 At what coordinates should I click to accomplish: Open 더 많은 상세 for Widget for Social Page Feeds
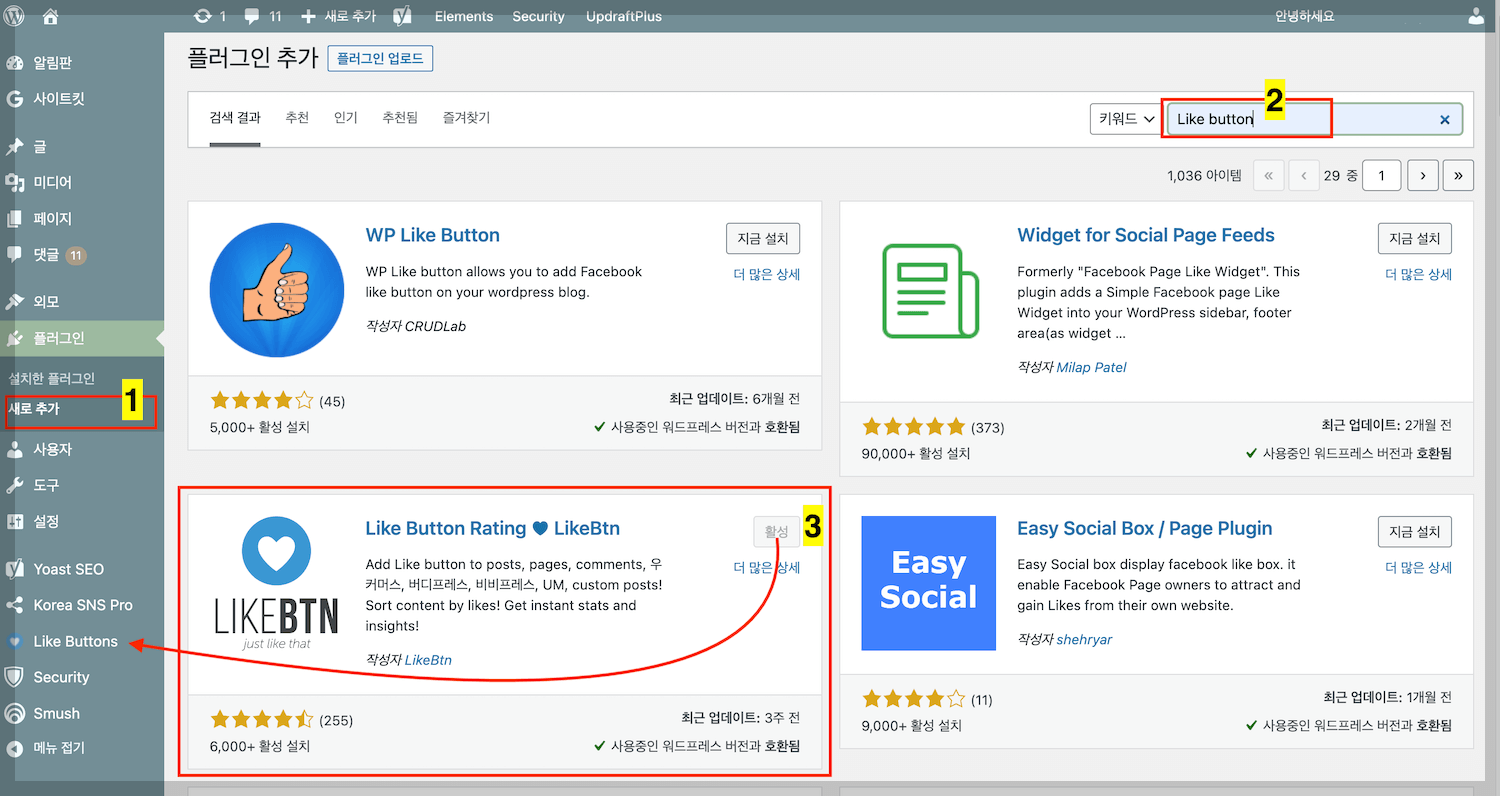coord(1418,274)
